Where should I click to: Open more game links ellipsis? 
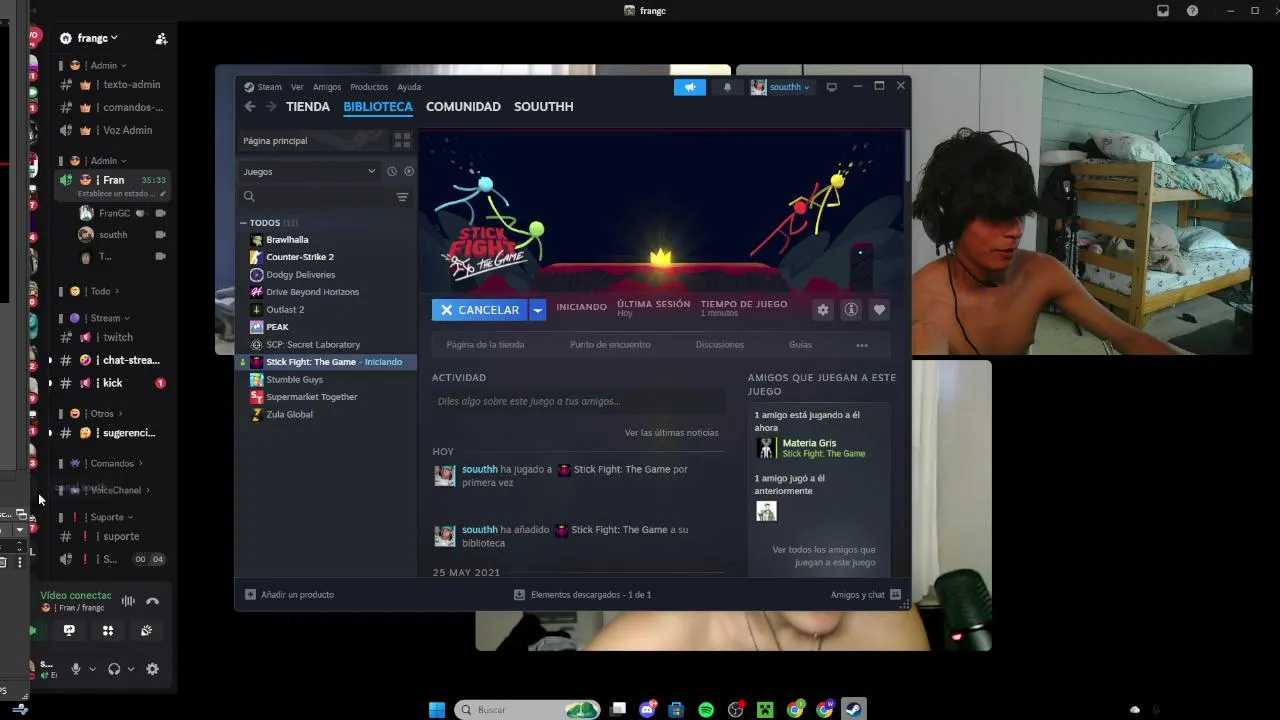tap(862, 345)
